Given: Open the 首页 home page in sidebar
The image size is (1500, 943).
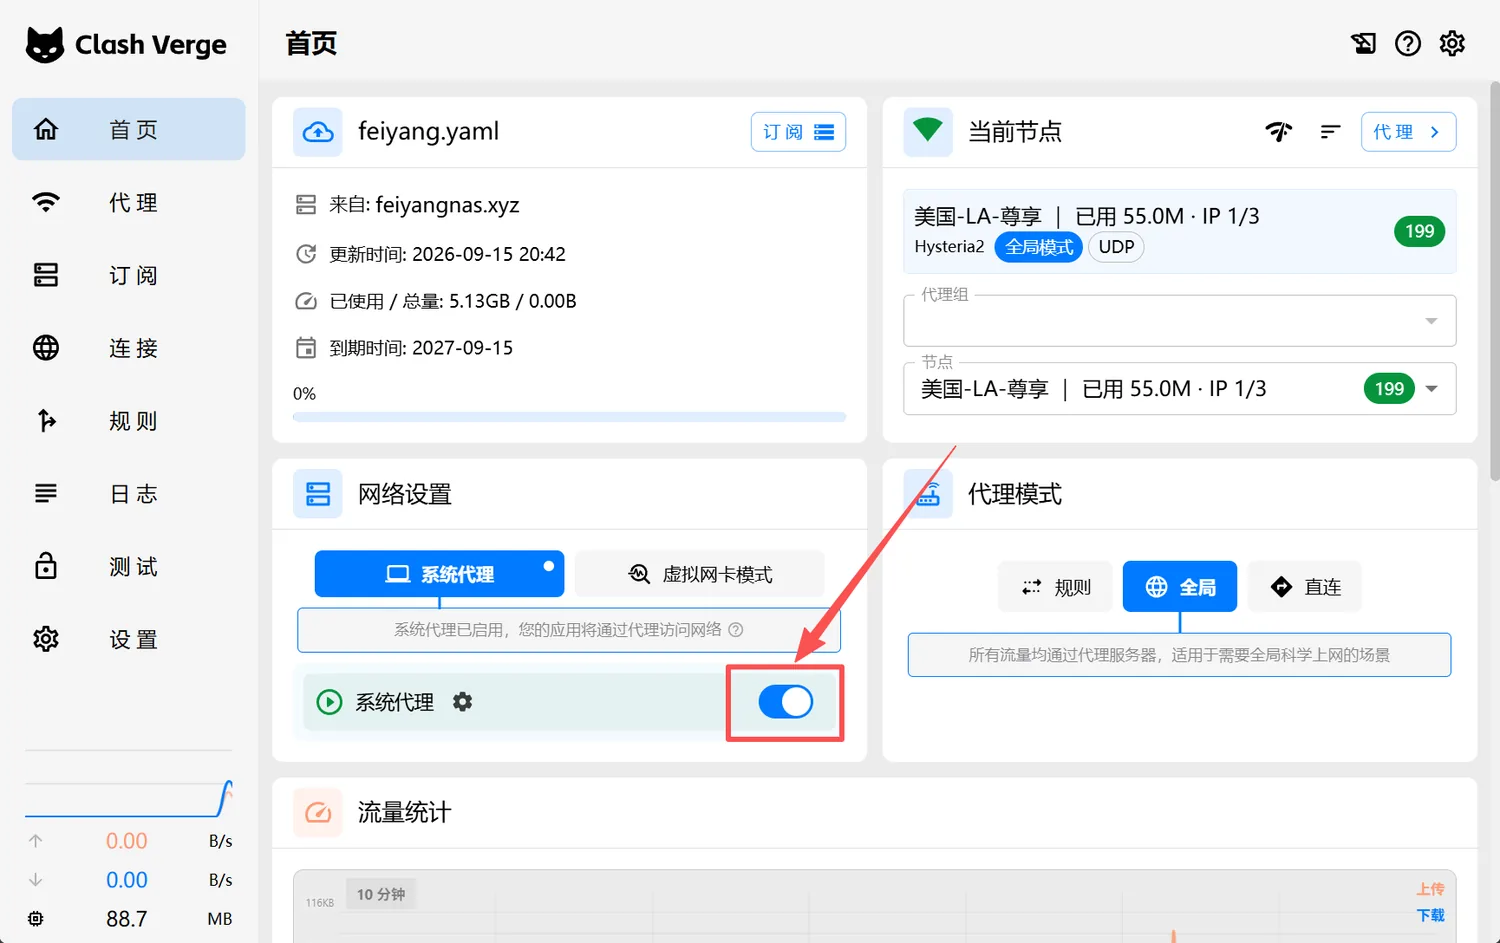Looking at the screenshot, I should tap(128, 129).
